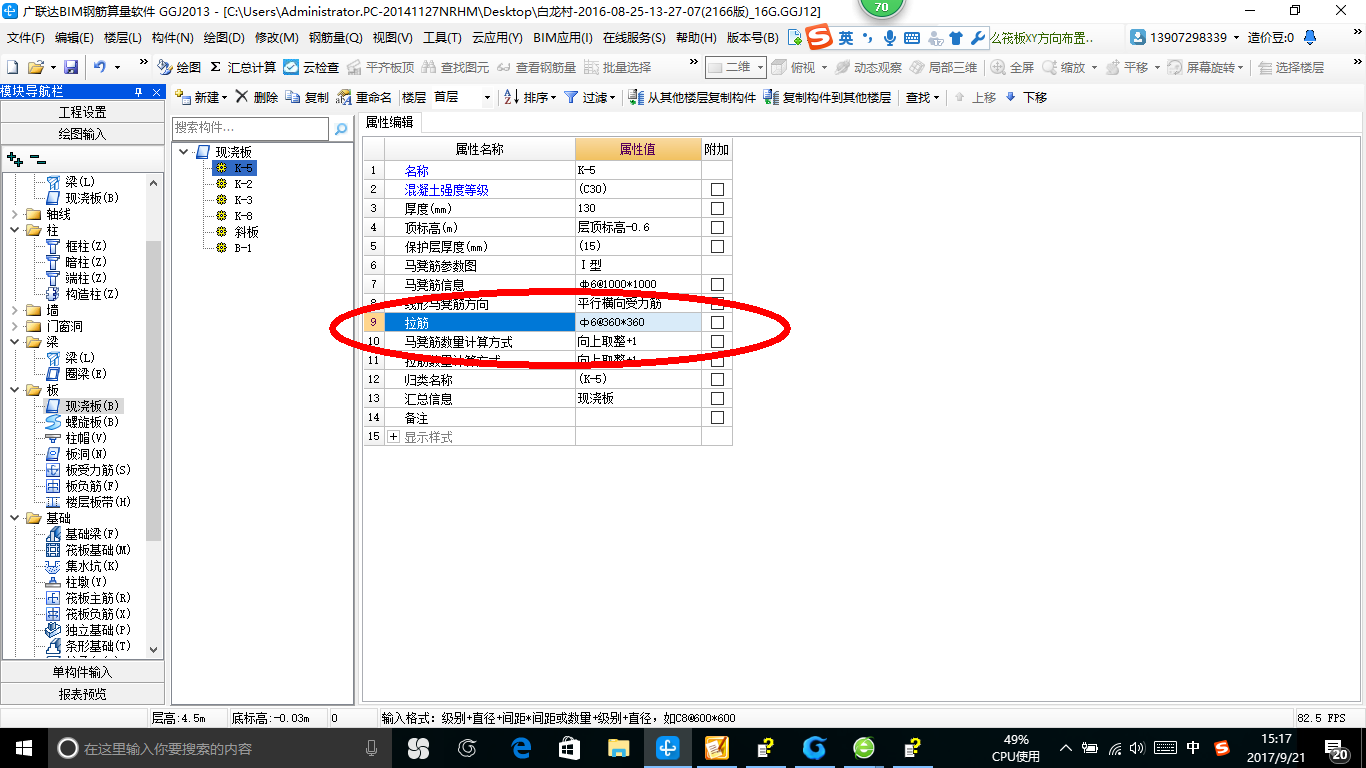Image resolution: width=1366 pixels, height=768 pixels.
Task: Switch to the 属性编辑 tab
Action: pyautogui.click(x=389, y=122)
